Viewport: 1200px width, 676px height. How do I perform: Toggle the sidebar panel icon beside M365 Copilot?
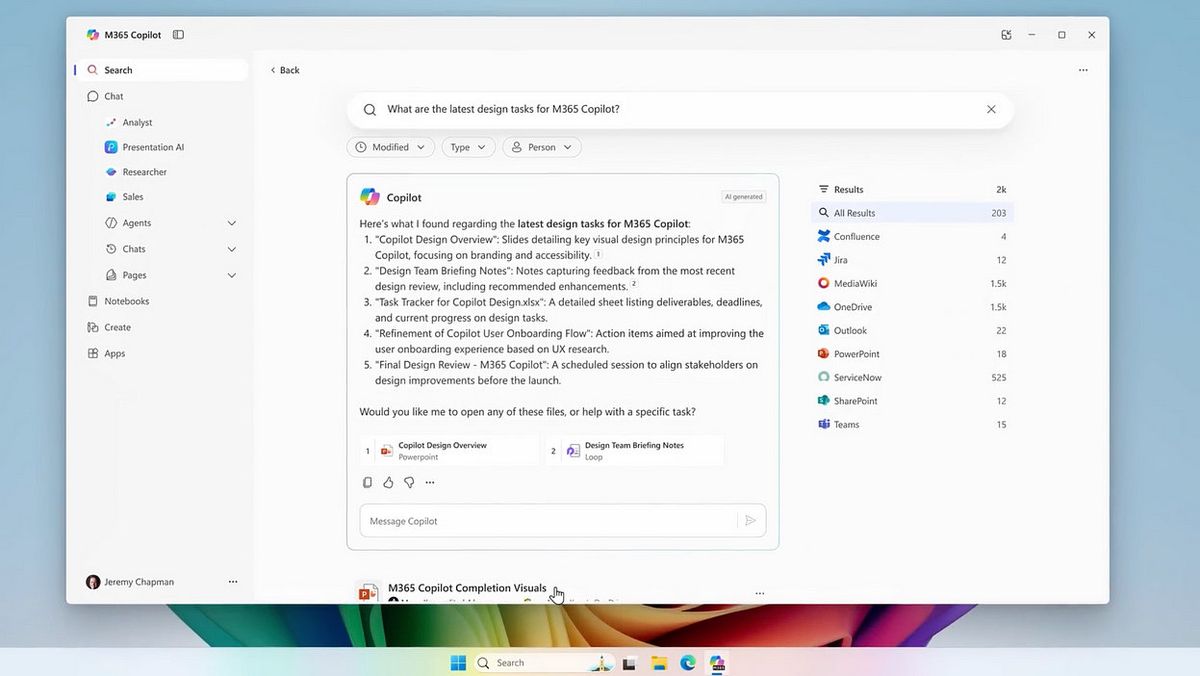(178, 35)
